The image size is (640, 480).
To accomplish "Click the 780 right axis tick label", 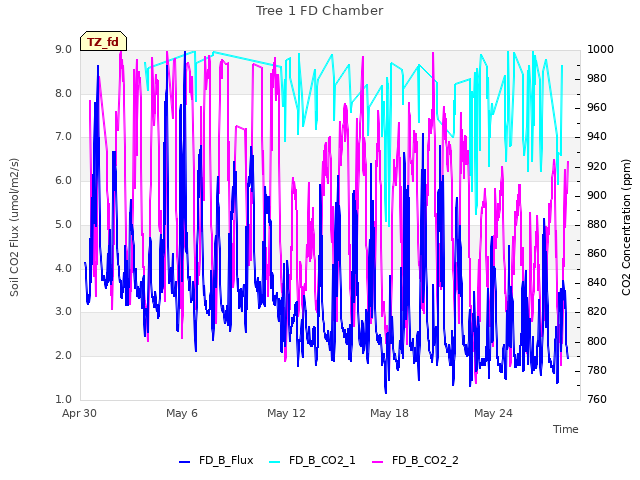I will (x=597, y=371).
